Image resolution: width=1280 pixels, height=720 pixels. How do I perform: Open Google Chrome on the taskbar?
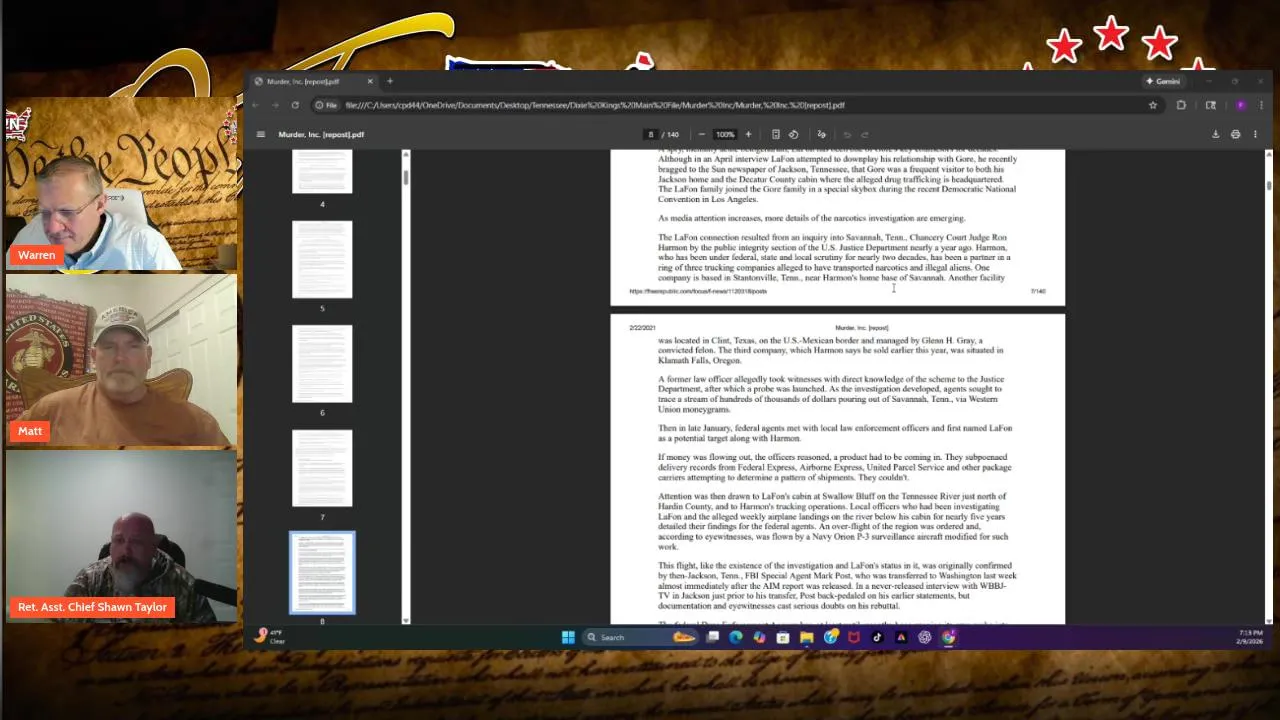pos(948,637)
